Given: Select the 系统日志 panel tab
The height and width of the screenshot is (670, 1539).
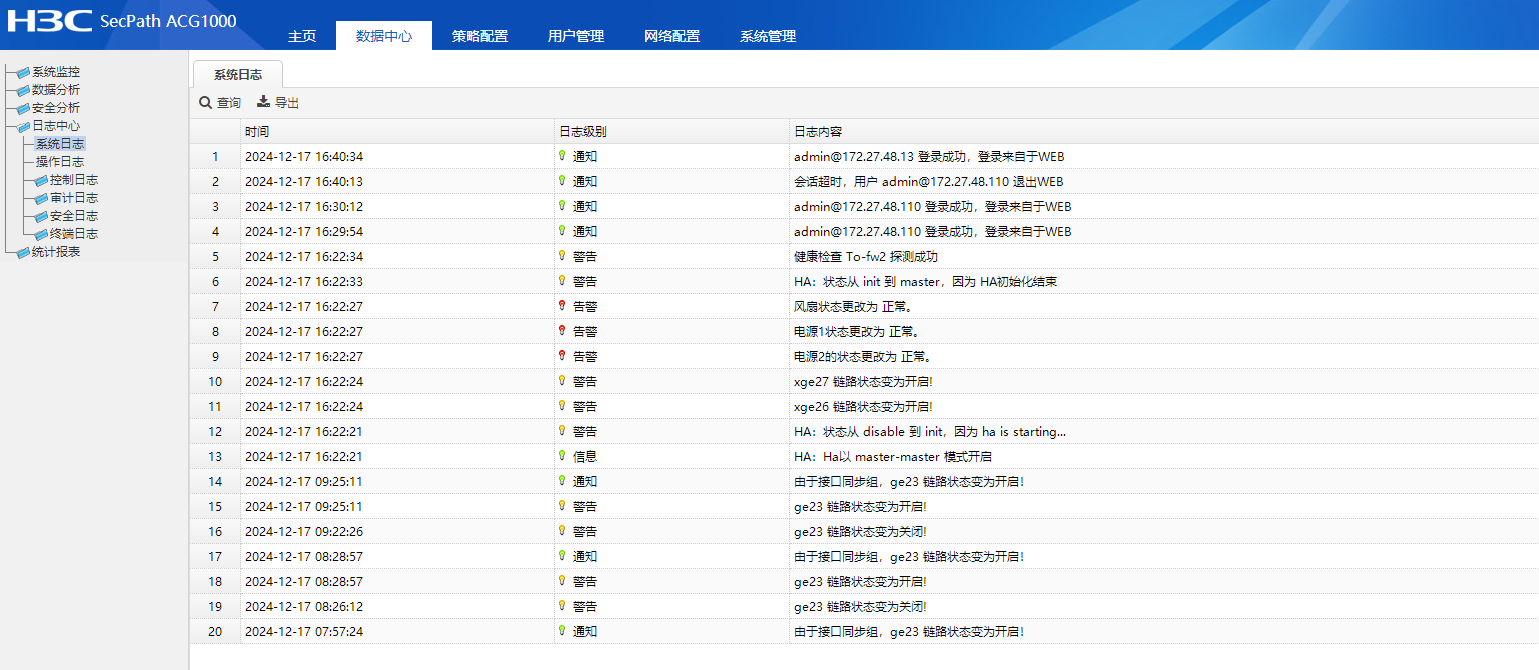Looking at the screenshot, I should (x=238, y=75).
